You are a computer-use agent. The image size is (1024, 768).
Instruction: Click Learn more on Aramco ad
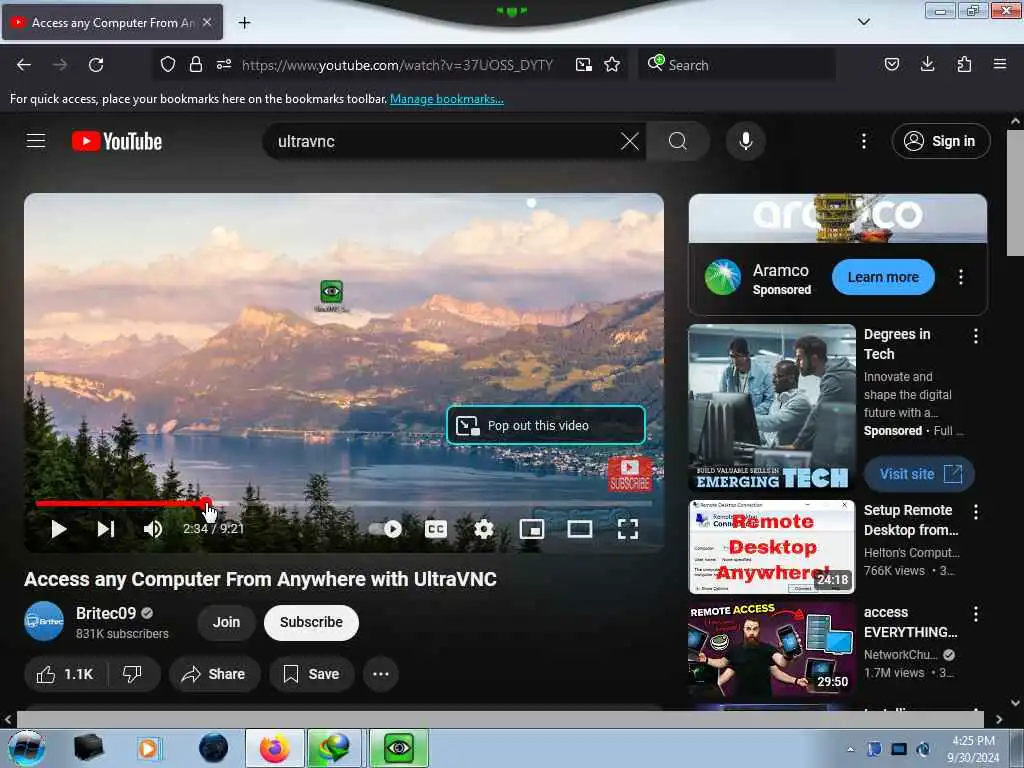883,277
